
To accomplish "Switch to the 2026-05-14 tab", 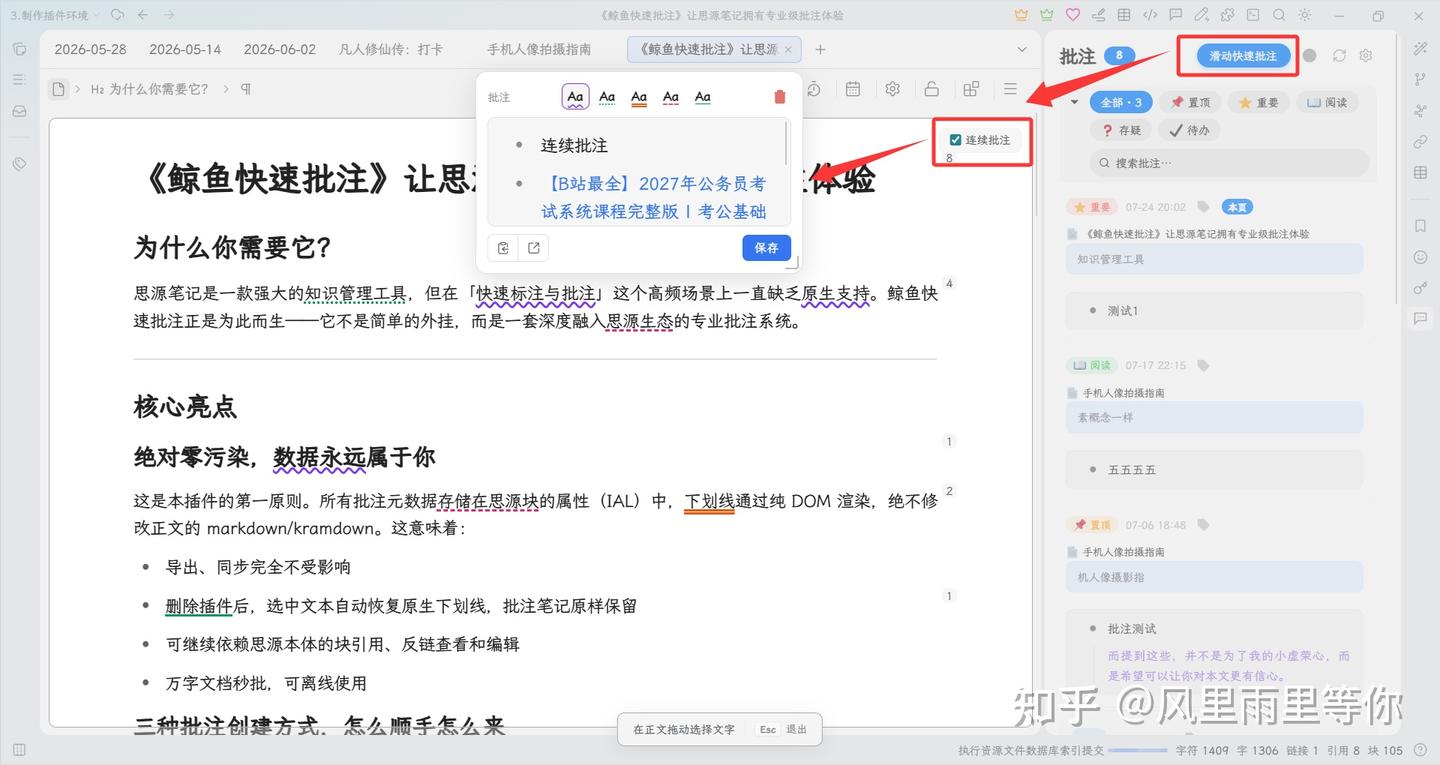I will click(x=185, y=49).
